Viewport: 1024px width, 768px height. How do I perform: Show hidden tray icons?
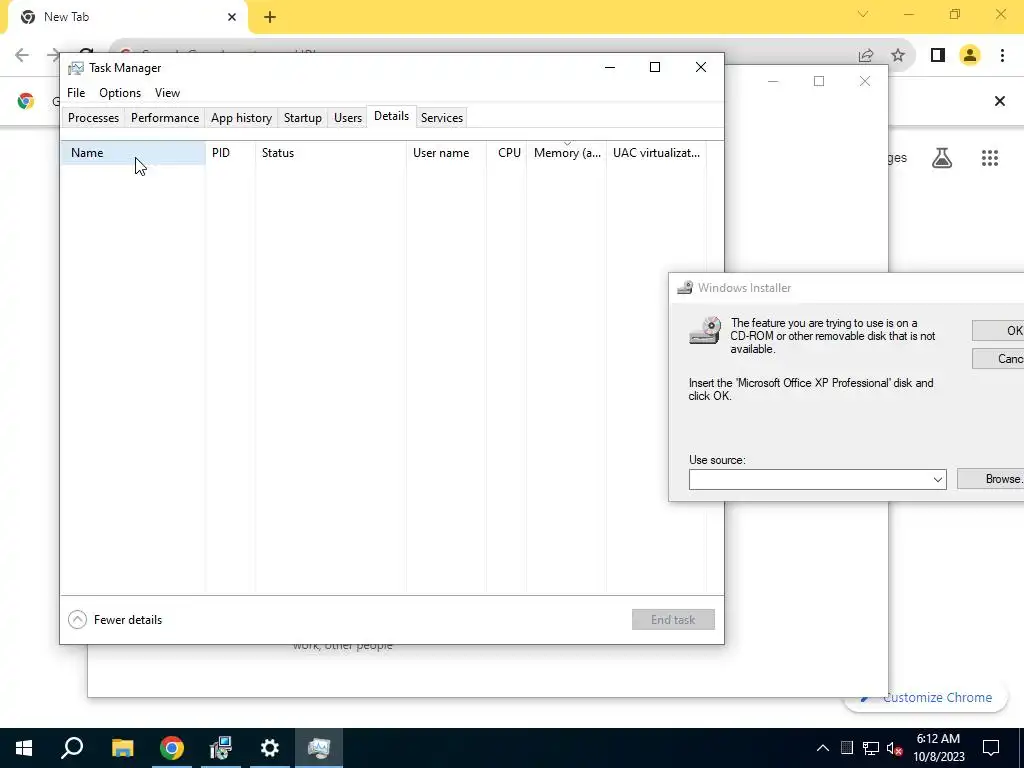823,748
